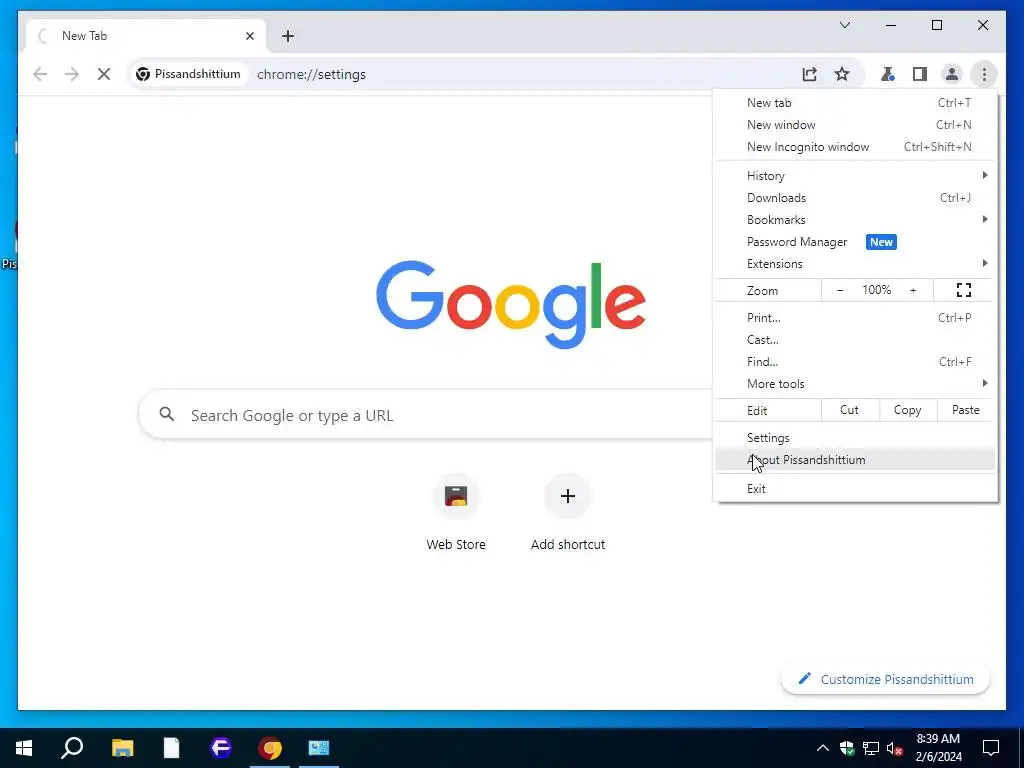This screenshot has width=1024, height=768.
Task: Bookmark this tab with the star
Action: (842, 74)
